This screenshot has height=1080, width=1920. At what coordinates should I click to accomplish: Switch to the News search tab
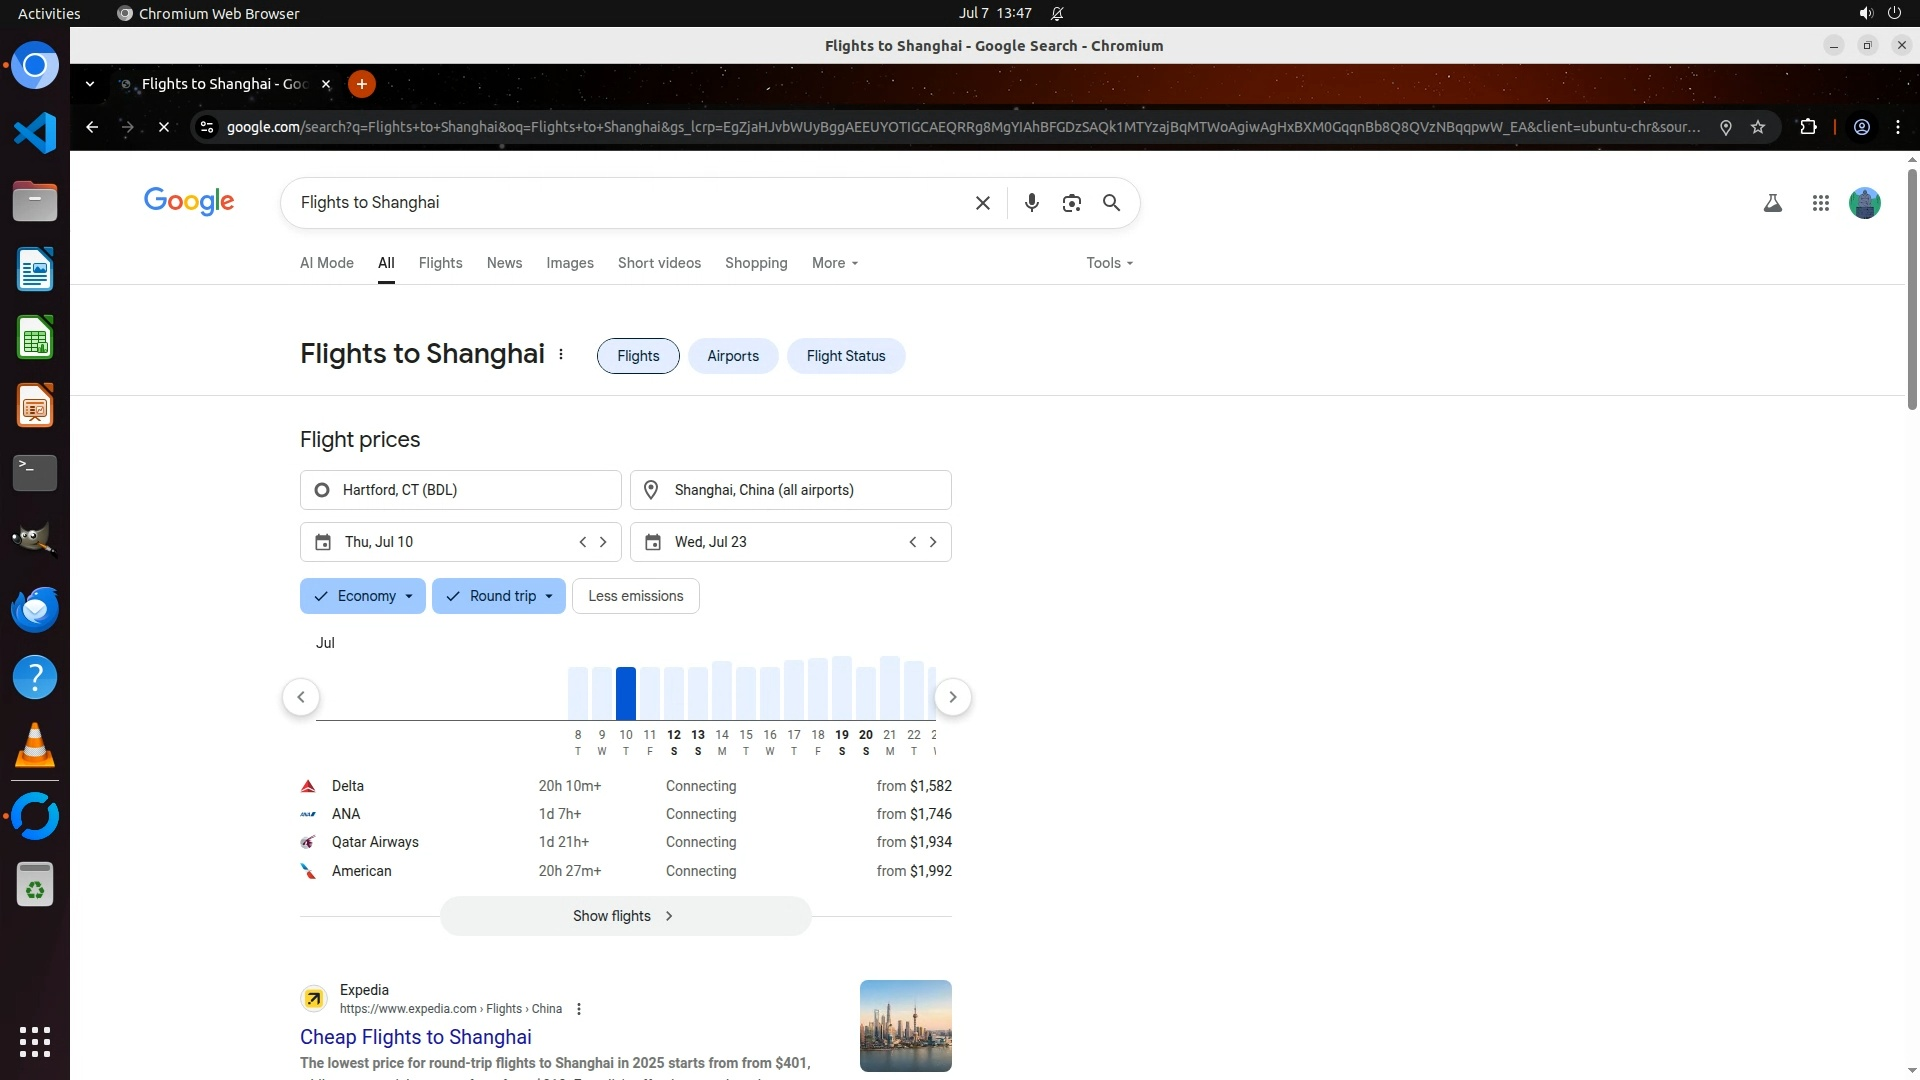pyautogui.click(x=504, y=263)
